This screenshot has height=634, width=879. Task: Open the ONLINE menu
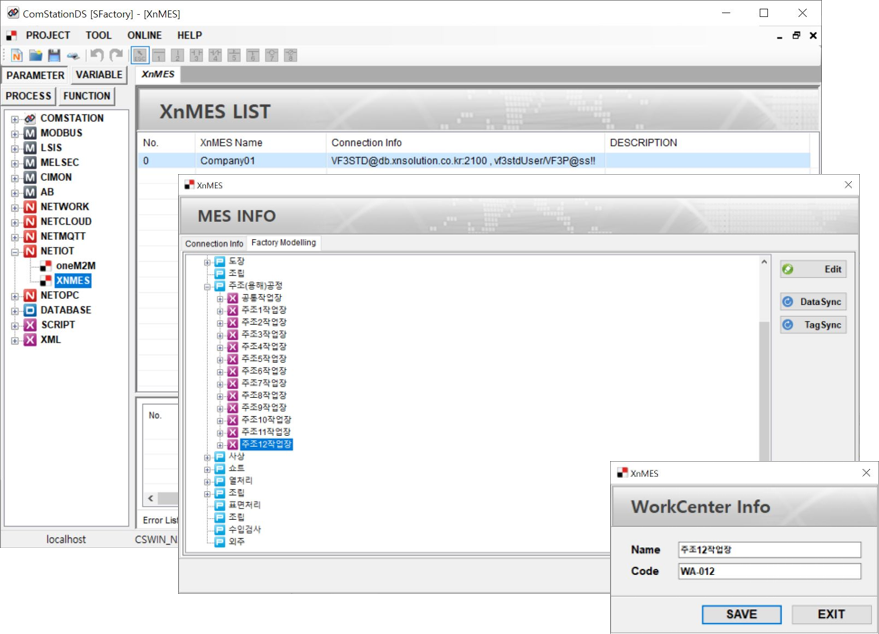pos(144,35)
